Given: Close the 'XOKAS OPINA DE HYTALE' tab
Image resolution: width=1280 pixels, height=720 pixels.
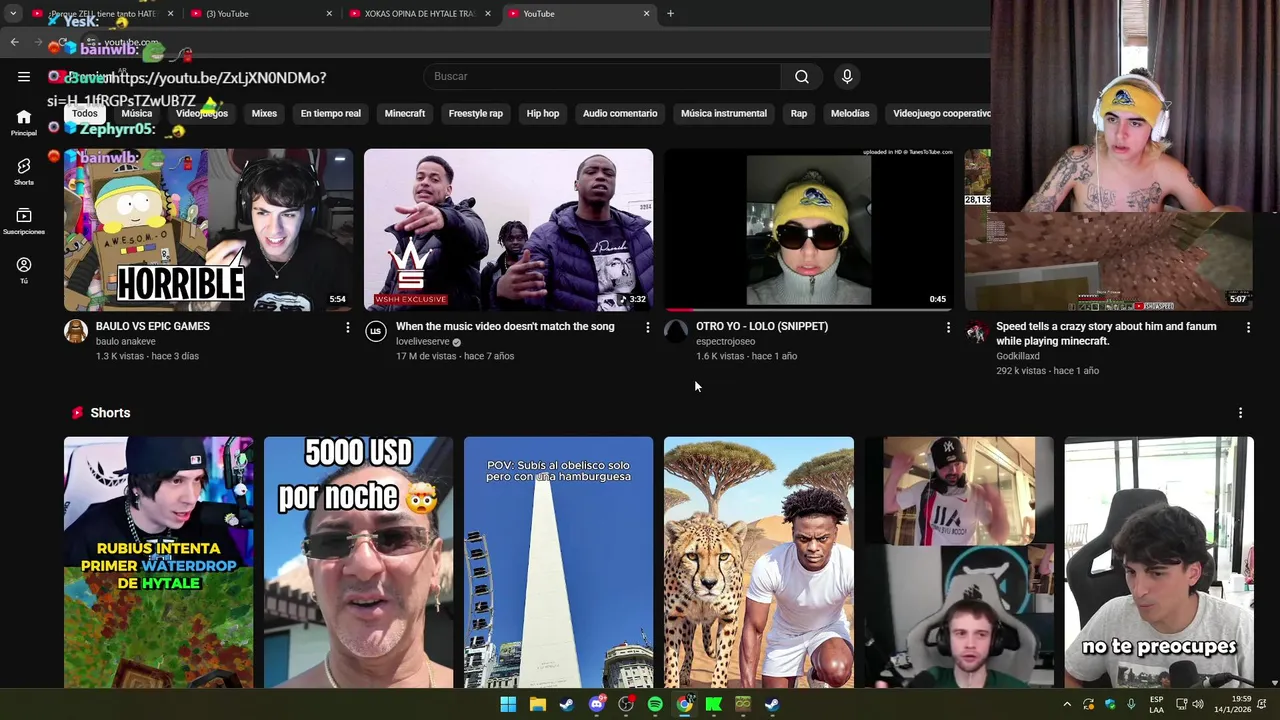Looking at the screenshot, I should click(x=487, y=13).
